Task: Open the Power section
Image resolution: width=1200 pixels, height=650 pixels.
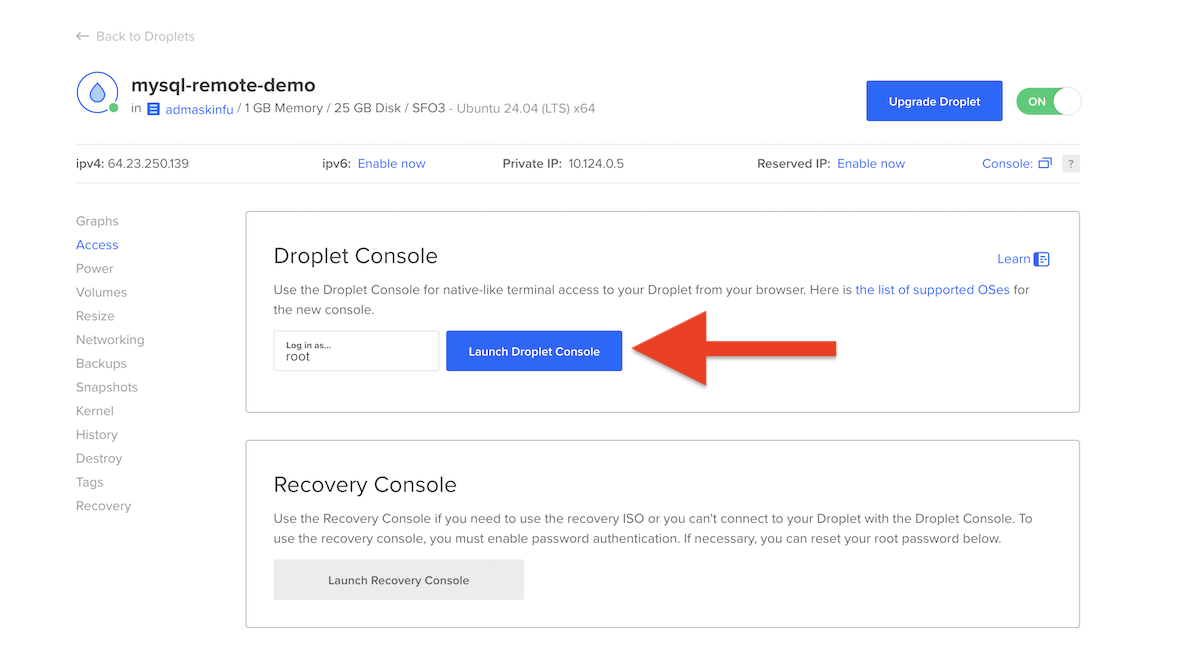Action: [x=95, y=268]
